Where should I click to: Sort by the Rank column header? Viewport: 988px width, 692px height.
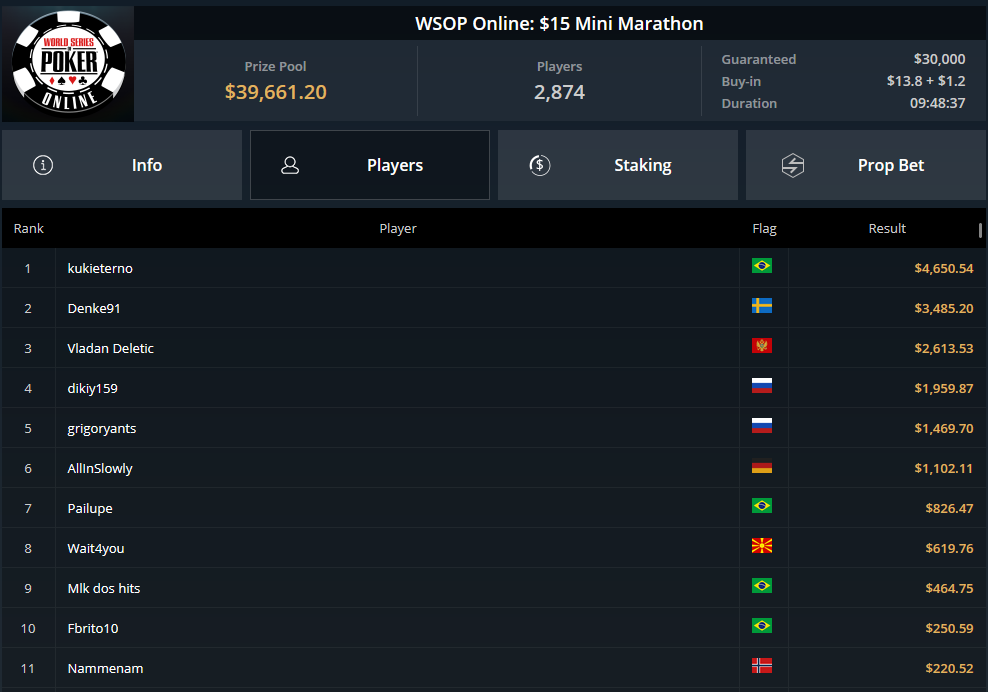click(28, 228)
